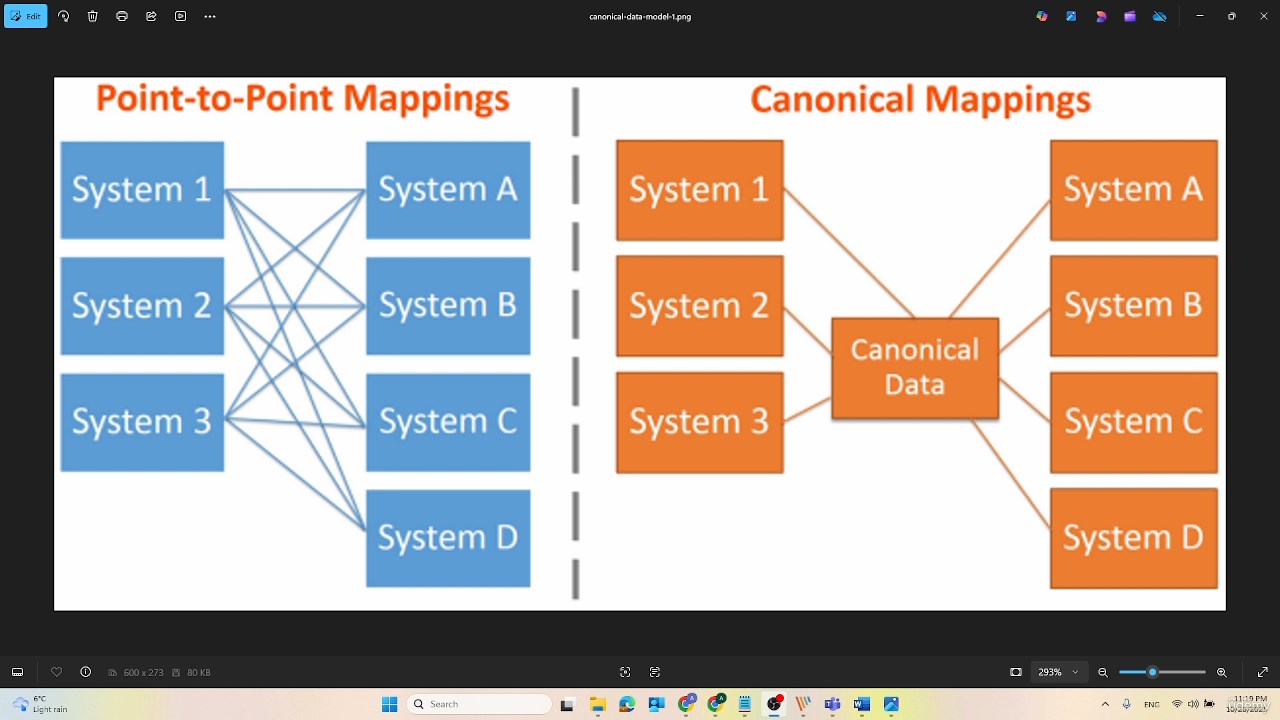Open Microsoft Word from the taskbar
This screenshot has width=1280, height=720.
(862, 704)
